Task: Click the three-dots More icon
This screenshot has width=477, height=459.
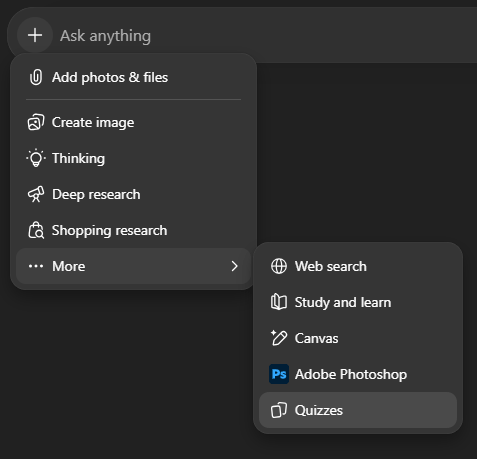Action: pos(36,266)
